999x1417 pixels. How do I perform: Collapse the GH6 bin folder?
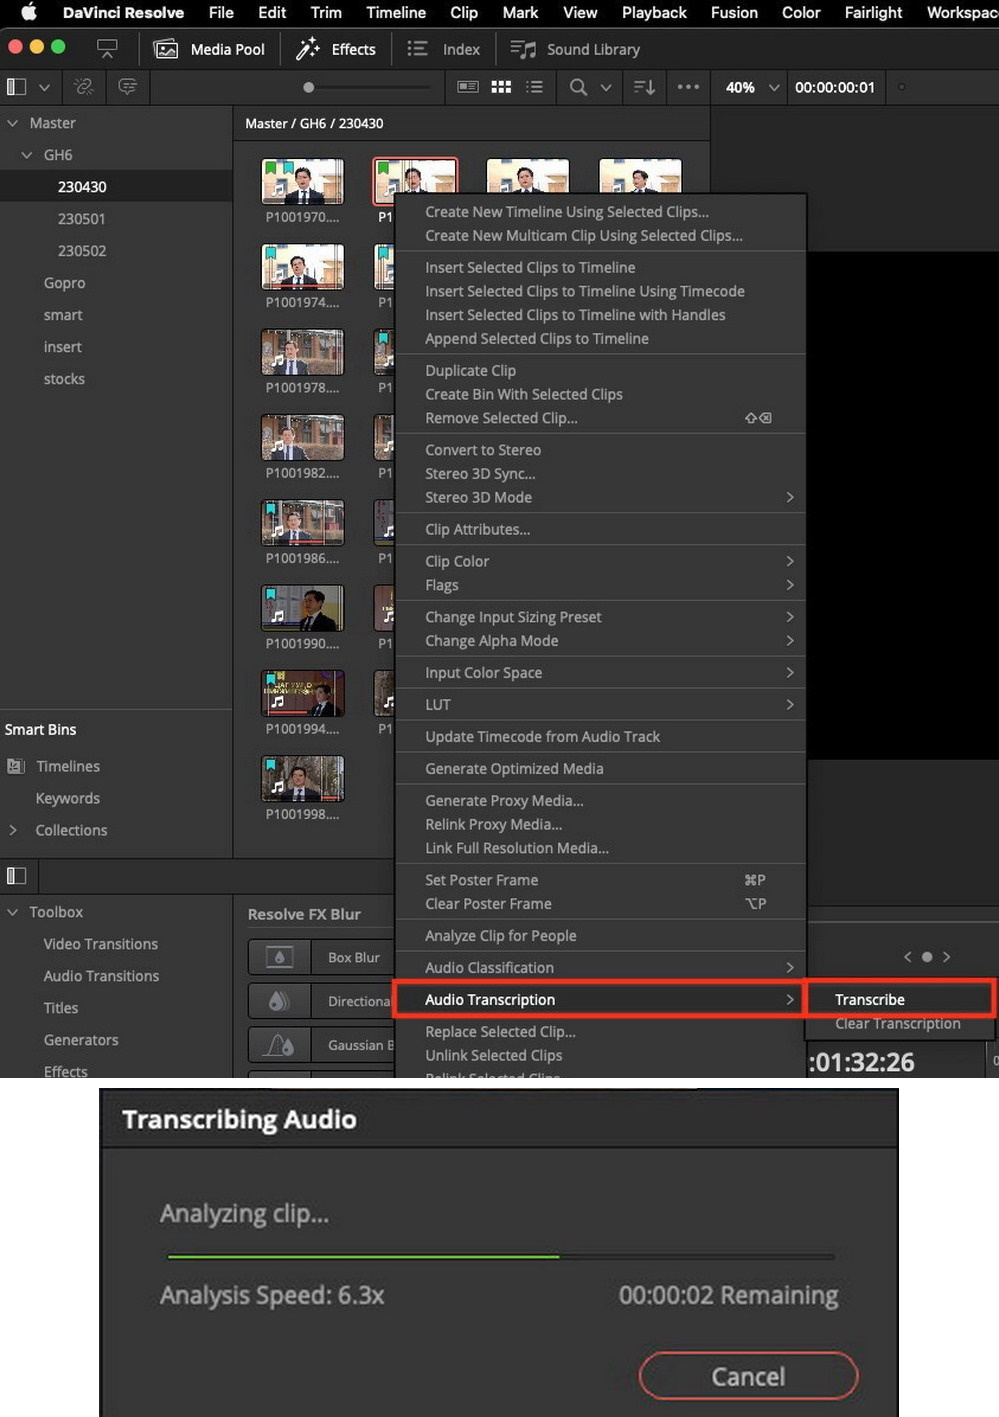pos(27,155)
